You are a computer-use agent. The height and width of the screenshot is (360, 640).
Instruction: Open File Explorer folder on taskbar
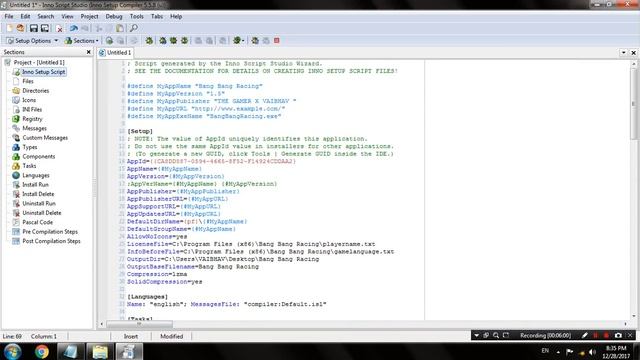coord(100,351)
